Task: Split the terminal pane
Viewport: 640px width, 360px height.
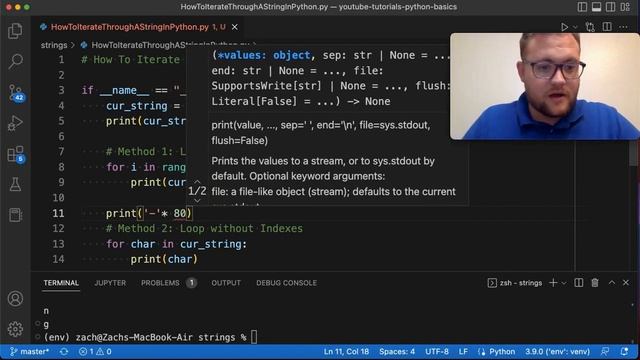Action: 579,283
